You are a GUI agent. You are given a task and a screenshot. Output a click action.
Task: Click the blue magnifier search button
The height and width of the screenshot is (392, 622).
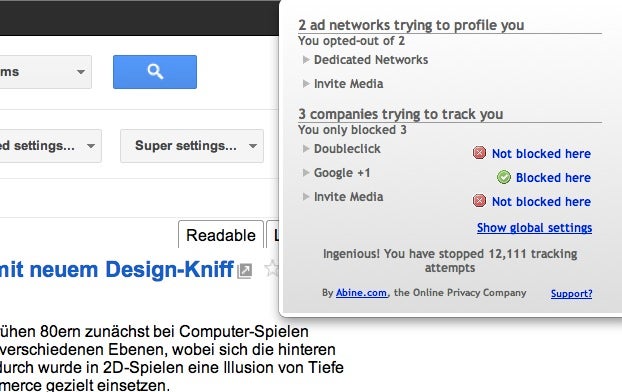pyautogui.click(x=155, y=72)
